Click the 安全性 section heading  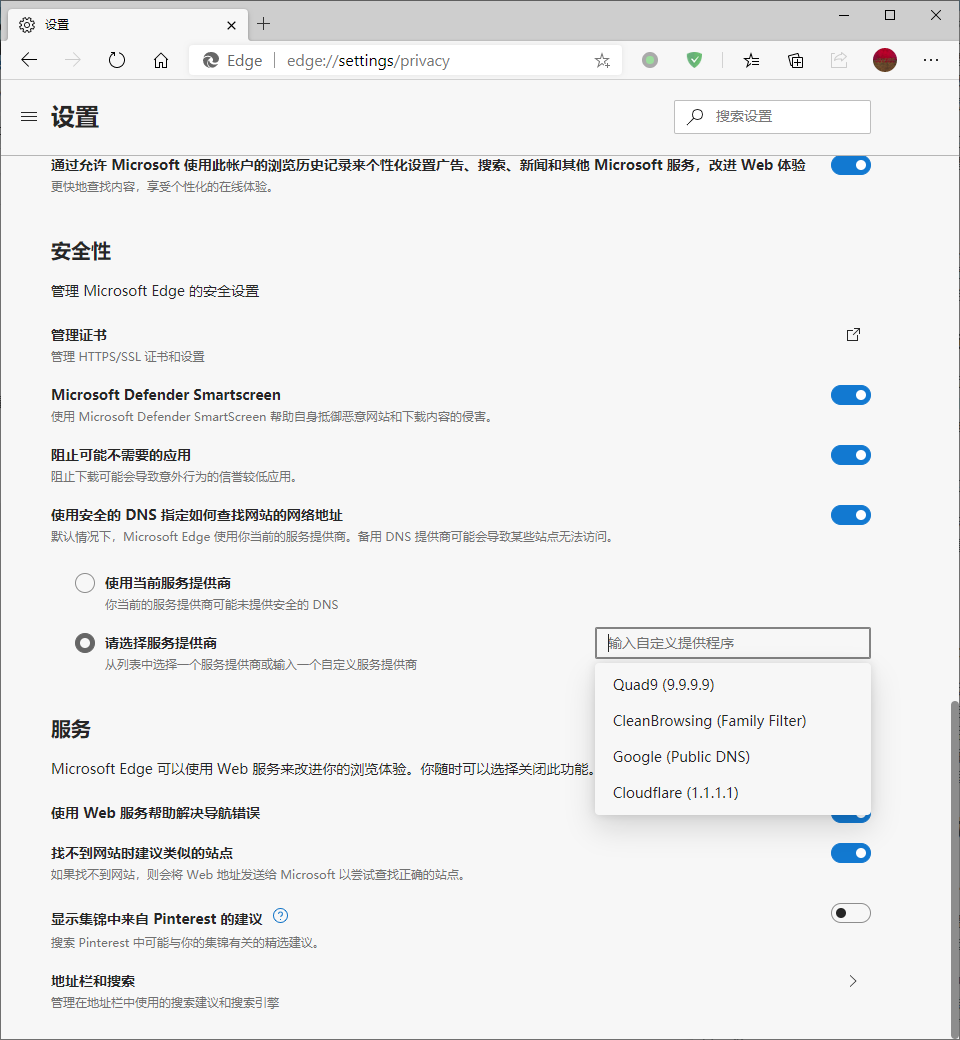pyautogui.click(x=81, y=251)
